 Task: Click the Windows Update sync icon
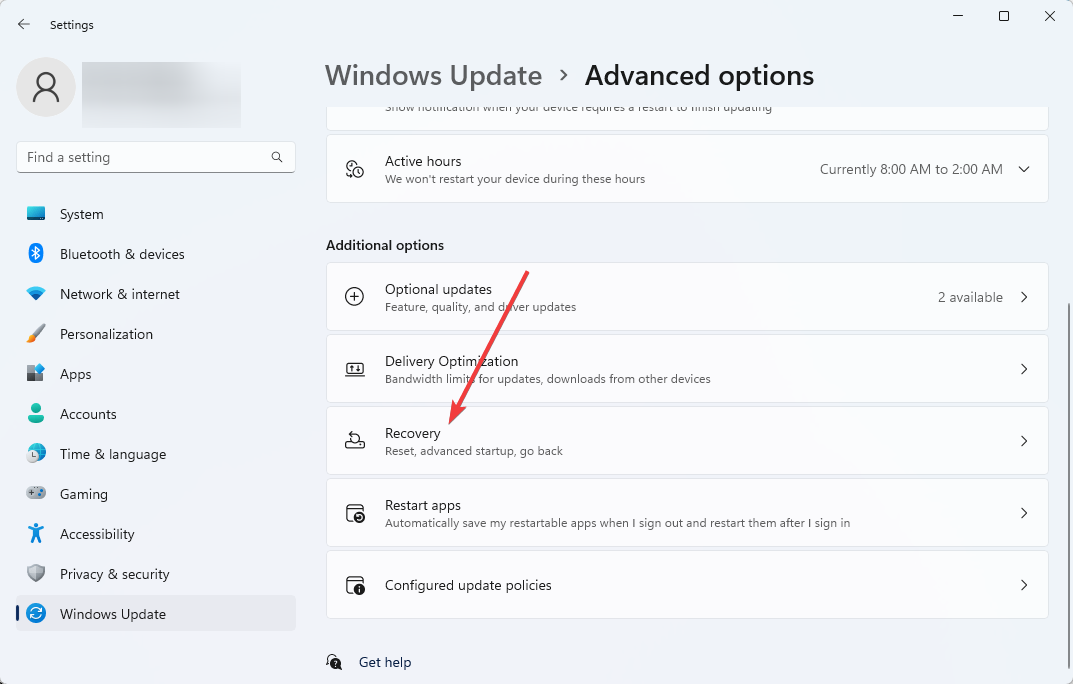click(36, 614)
